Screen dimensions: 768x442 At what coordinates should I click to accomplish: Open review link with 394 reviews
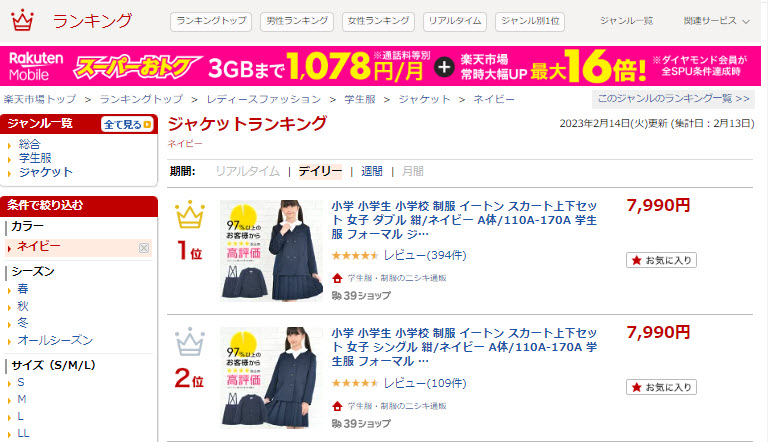point(425,255)
